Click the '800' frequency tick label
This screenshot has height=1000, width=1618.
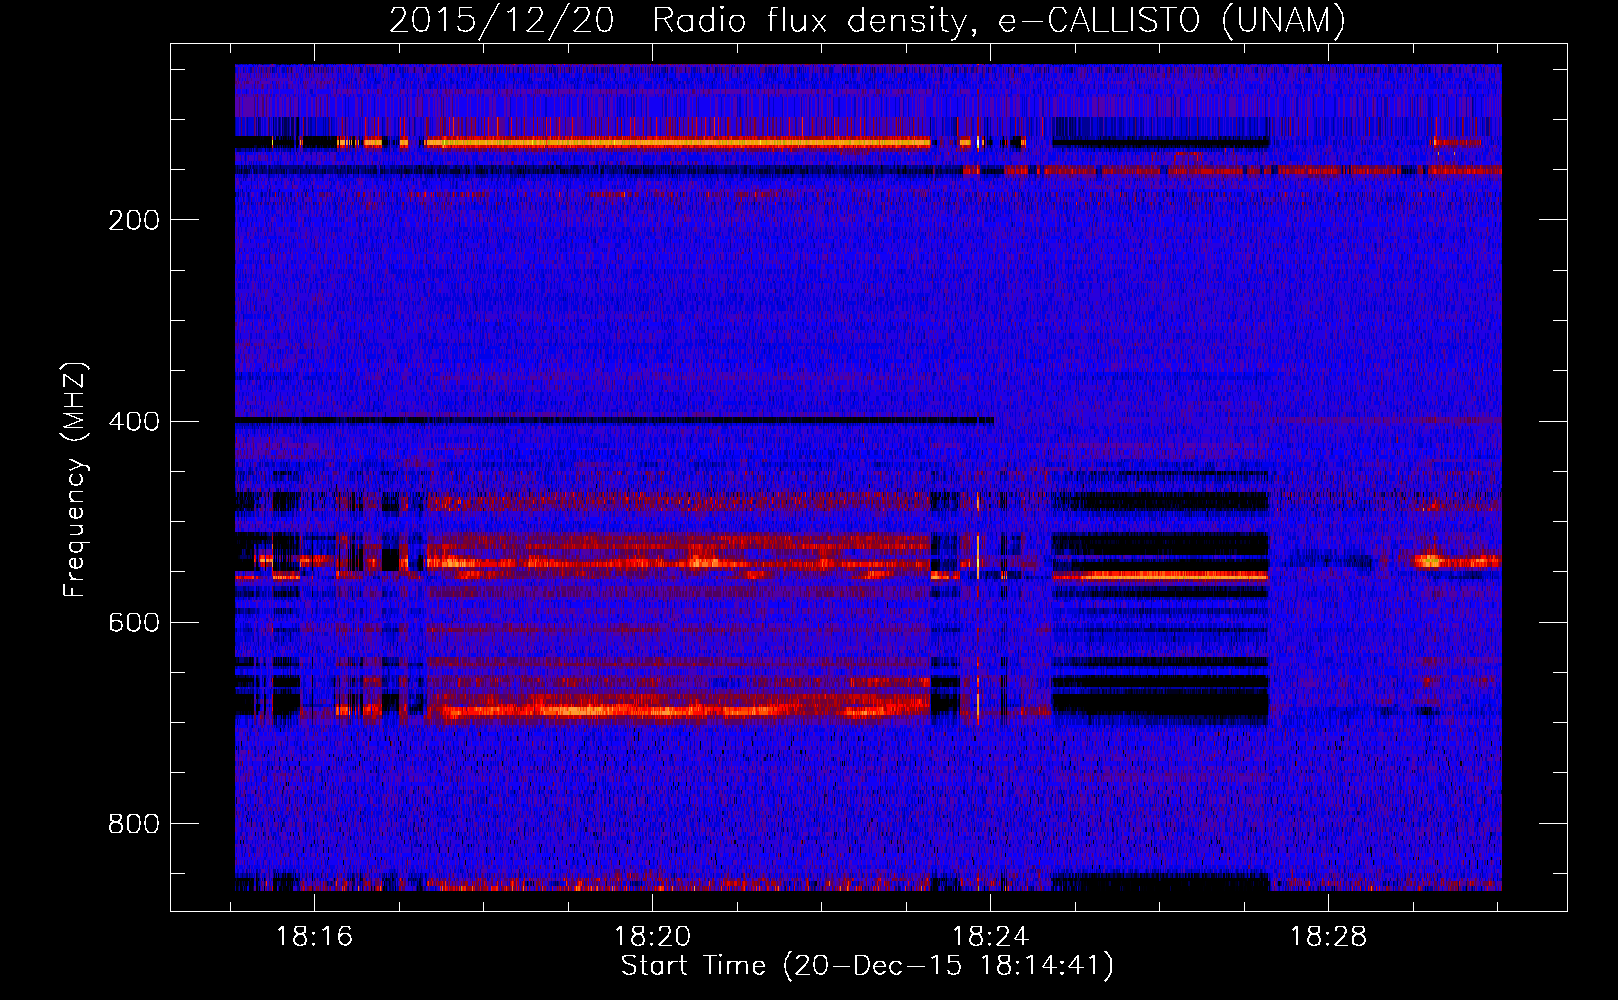134,824
